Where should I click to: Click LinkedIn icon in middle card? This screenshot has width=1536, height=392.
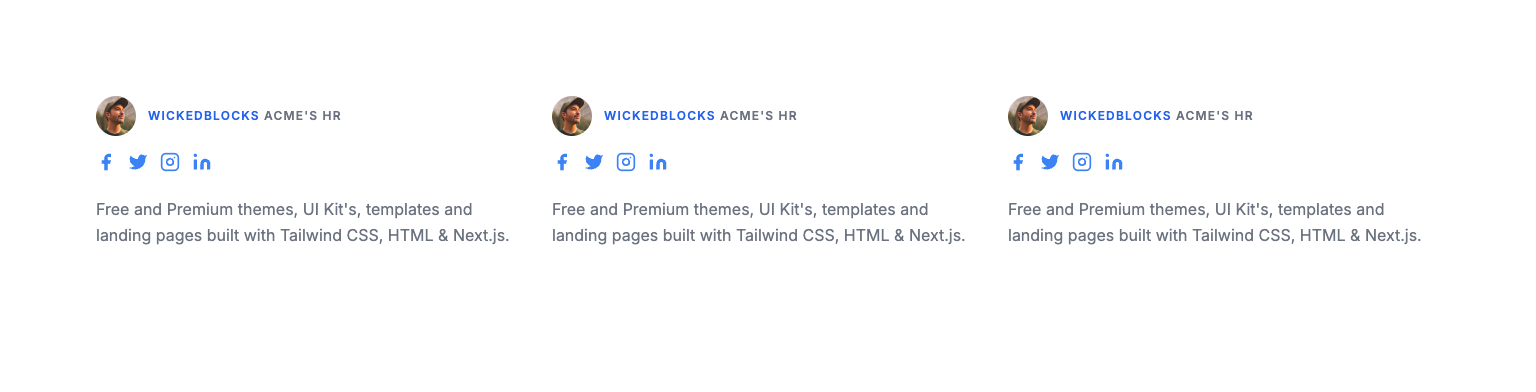(658, 162)
